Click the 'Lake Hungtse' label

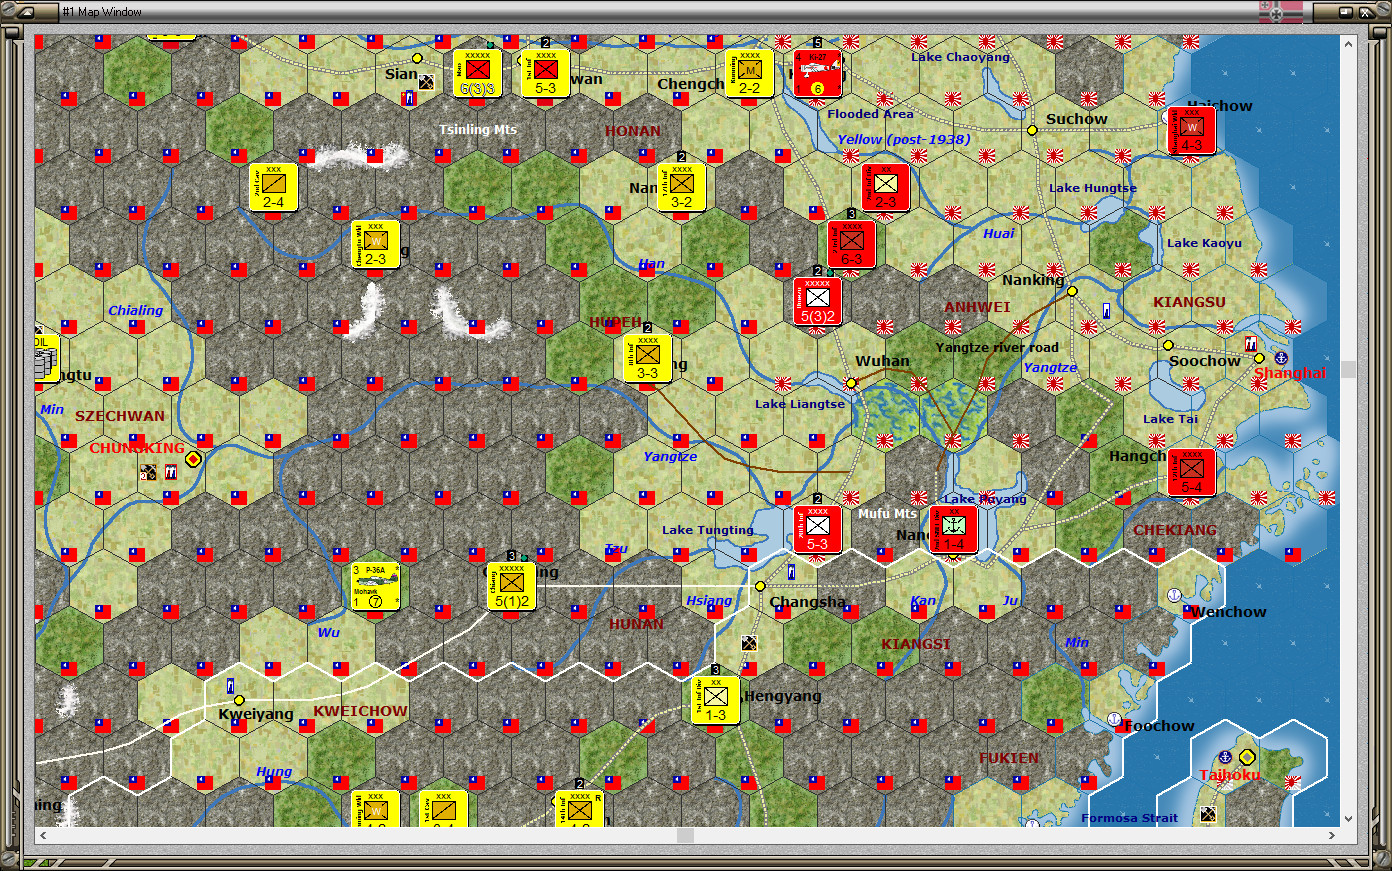(x=1093, y=188)
